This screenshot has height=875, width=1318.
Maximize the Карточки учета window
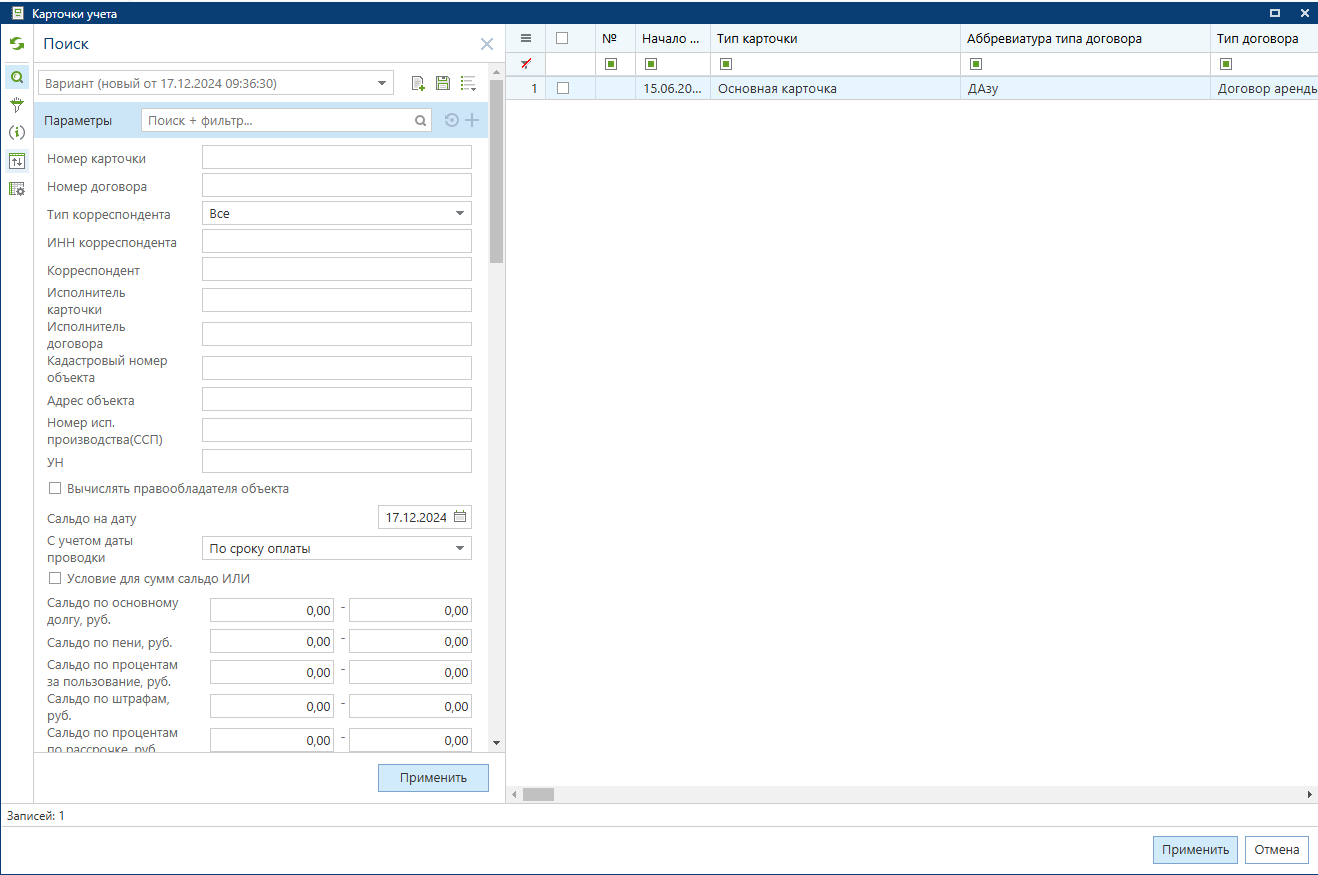1274,13
